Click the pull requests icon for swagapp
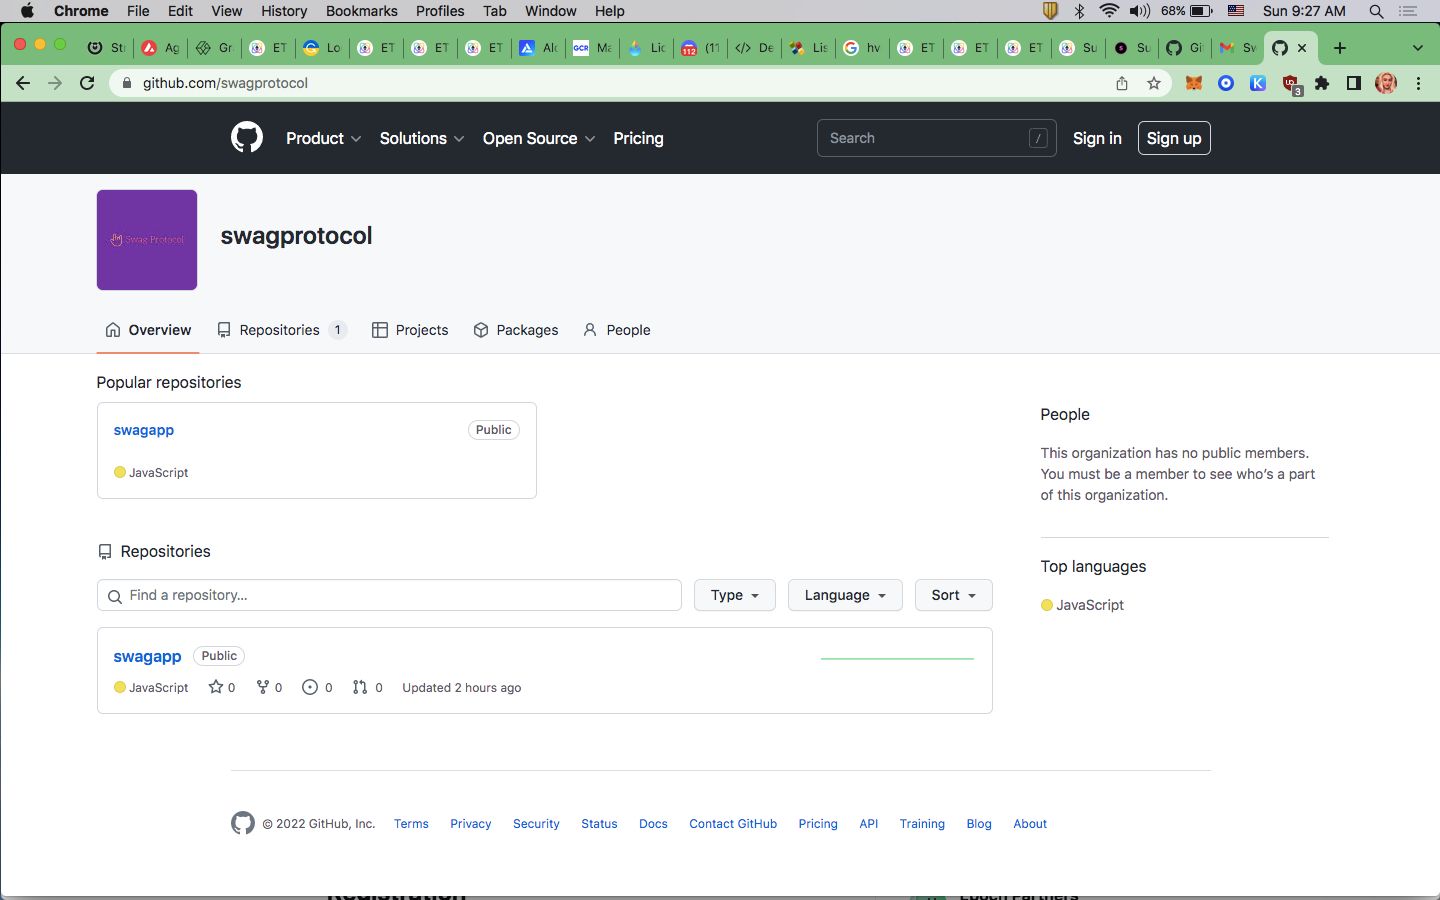The image size is (1440, 900). tap(360, 687)
